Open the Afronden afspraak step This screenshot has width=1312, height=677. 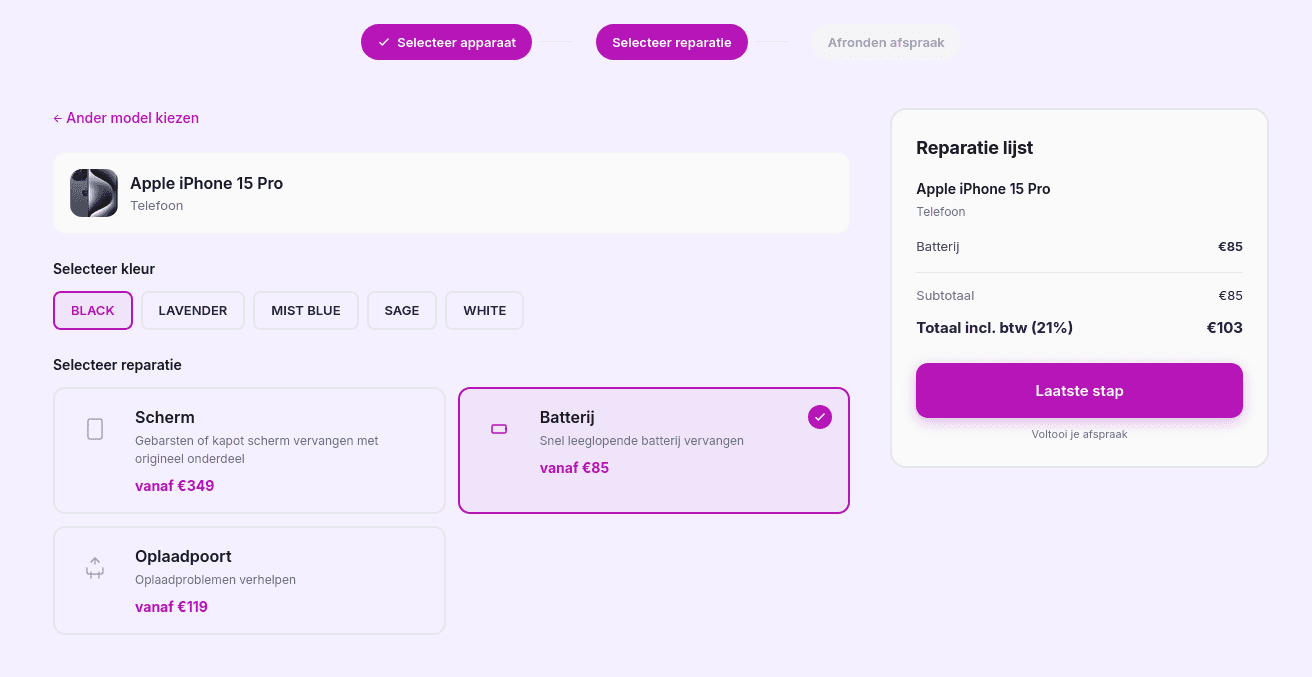[x=886, y=42]
